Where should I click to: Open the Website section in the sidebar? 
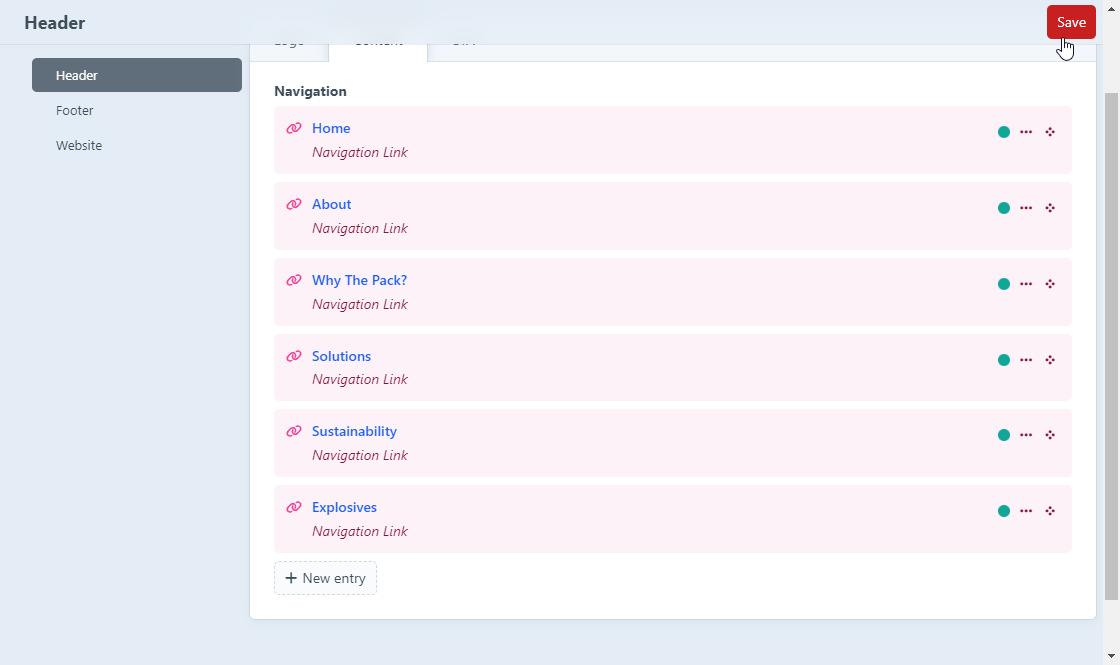coord(79,146)
